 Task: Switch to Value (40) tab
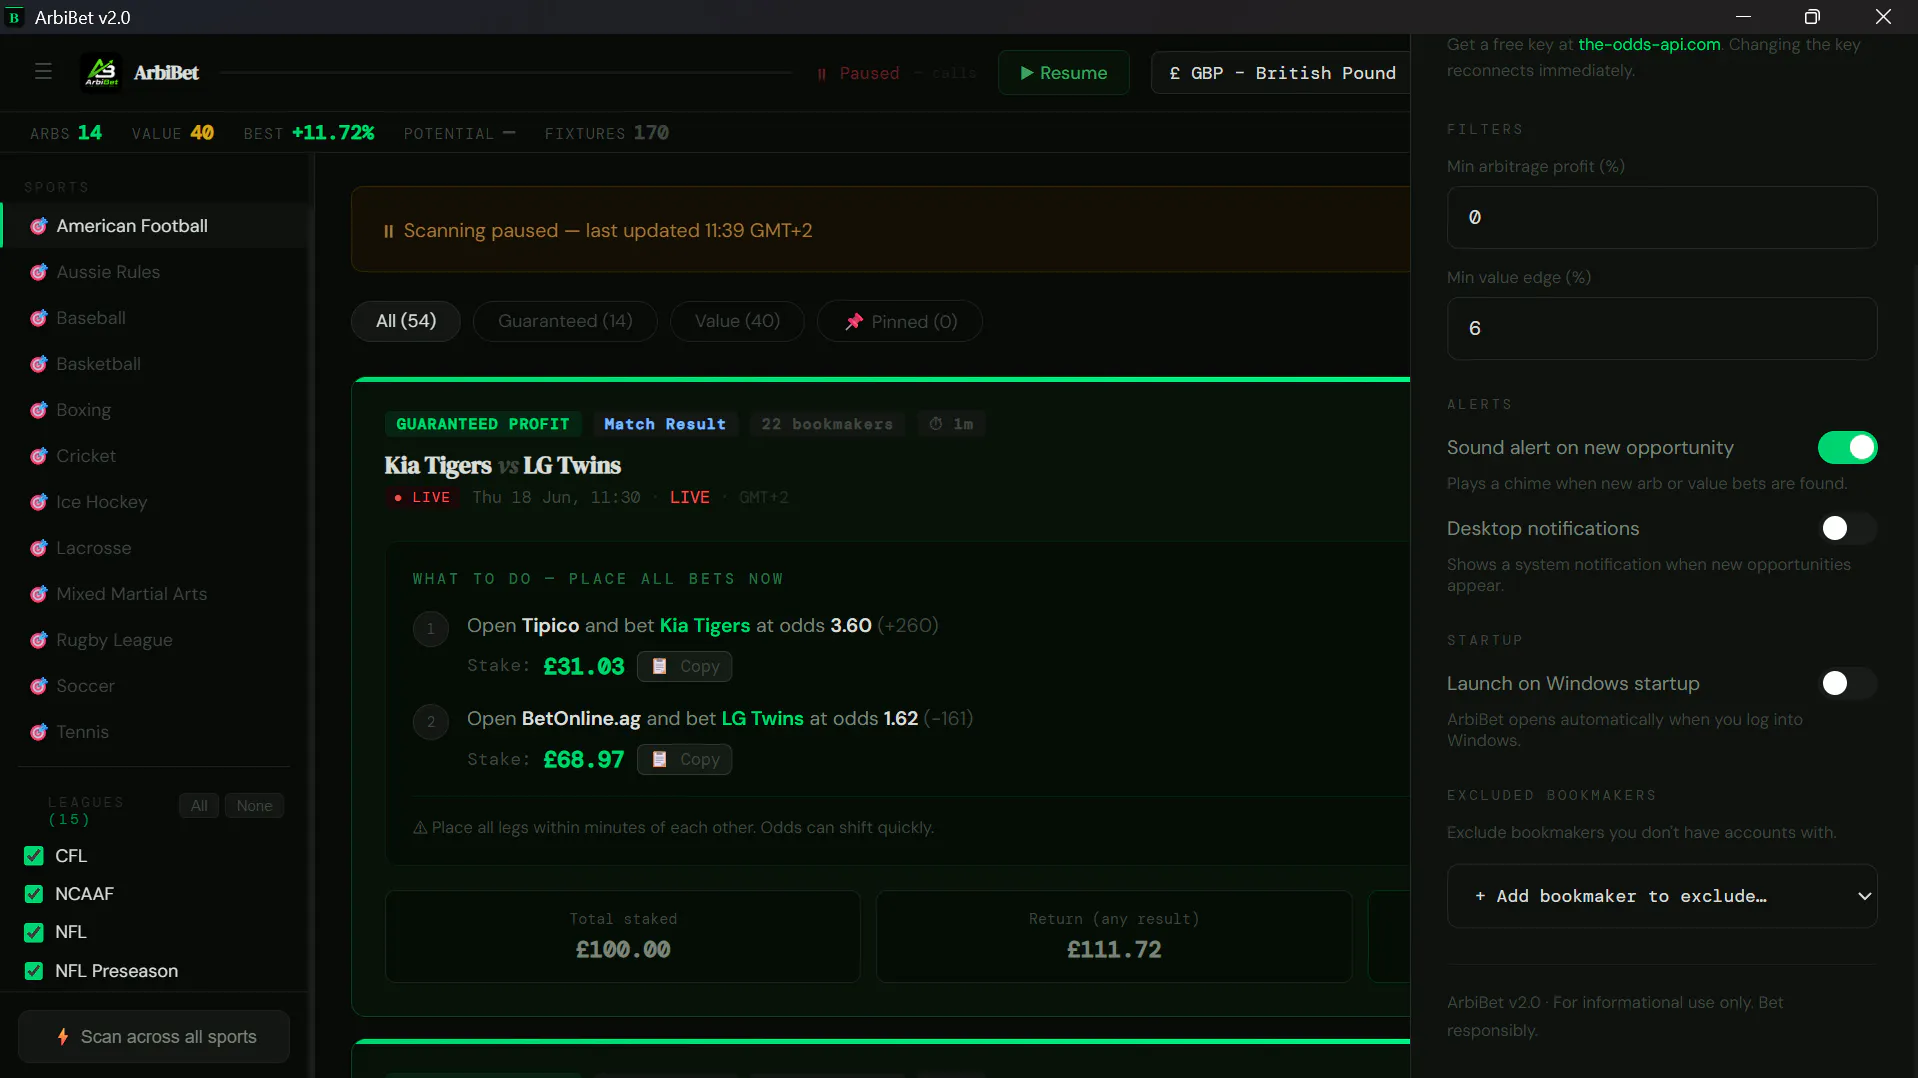(x=737, y=321)
